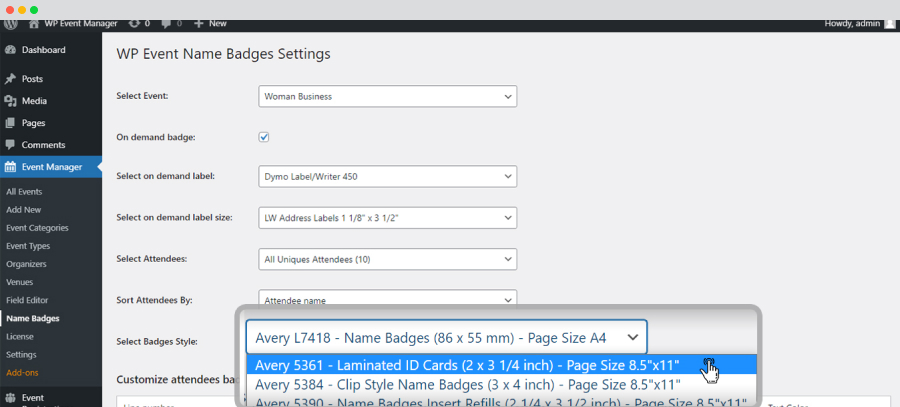Click the Select Badges Style label text
Image resolution: width=900 pixels, height=407 pixels.
pos(157,342)
